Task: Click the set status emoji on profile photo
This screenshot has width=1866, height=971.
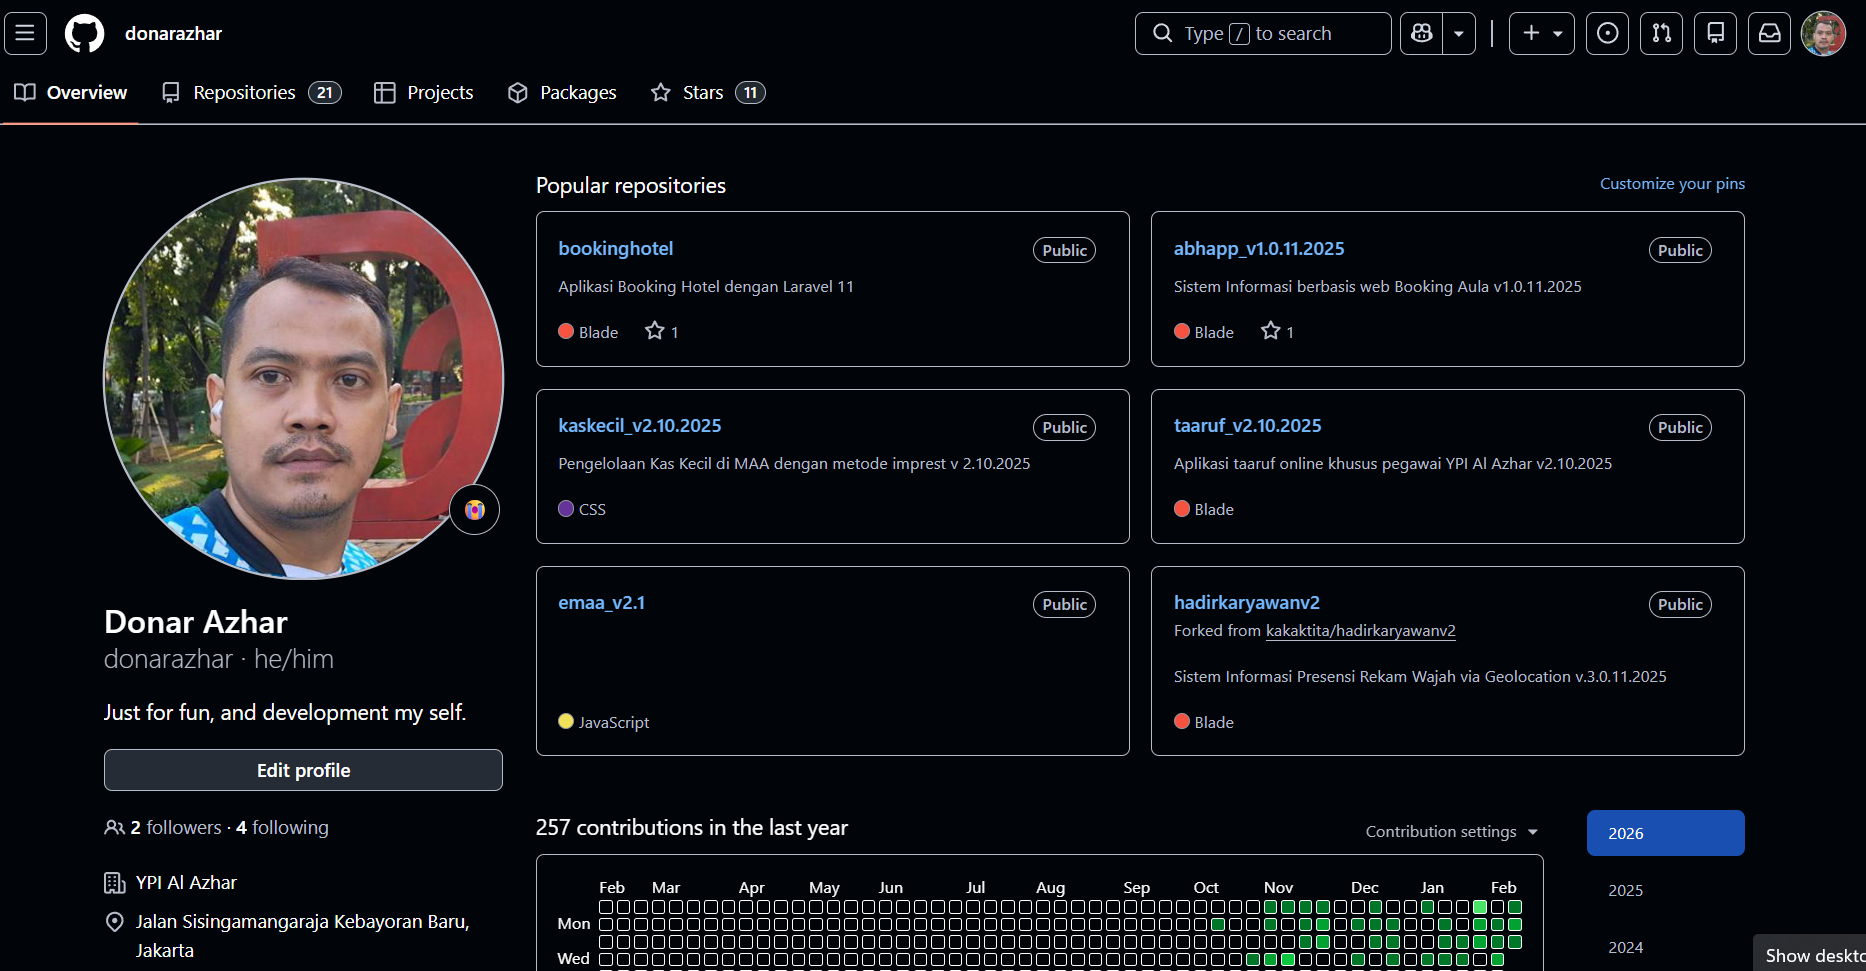Action: (x=474, y=510)
